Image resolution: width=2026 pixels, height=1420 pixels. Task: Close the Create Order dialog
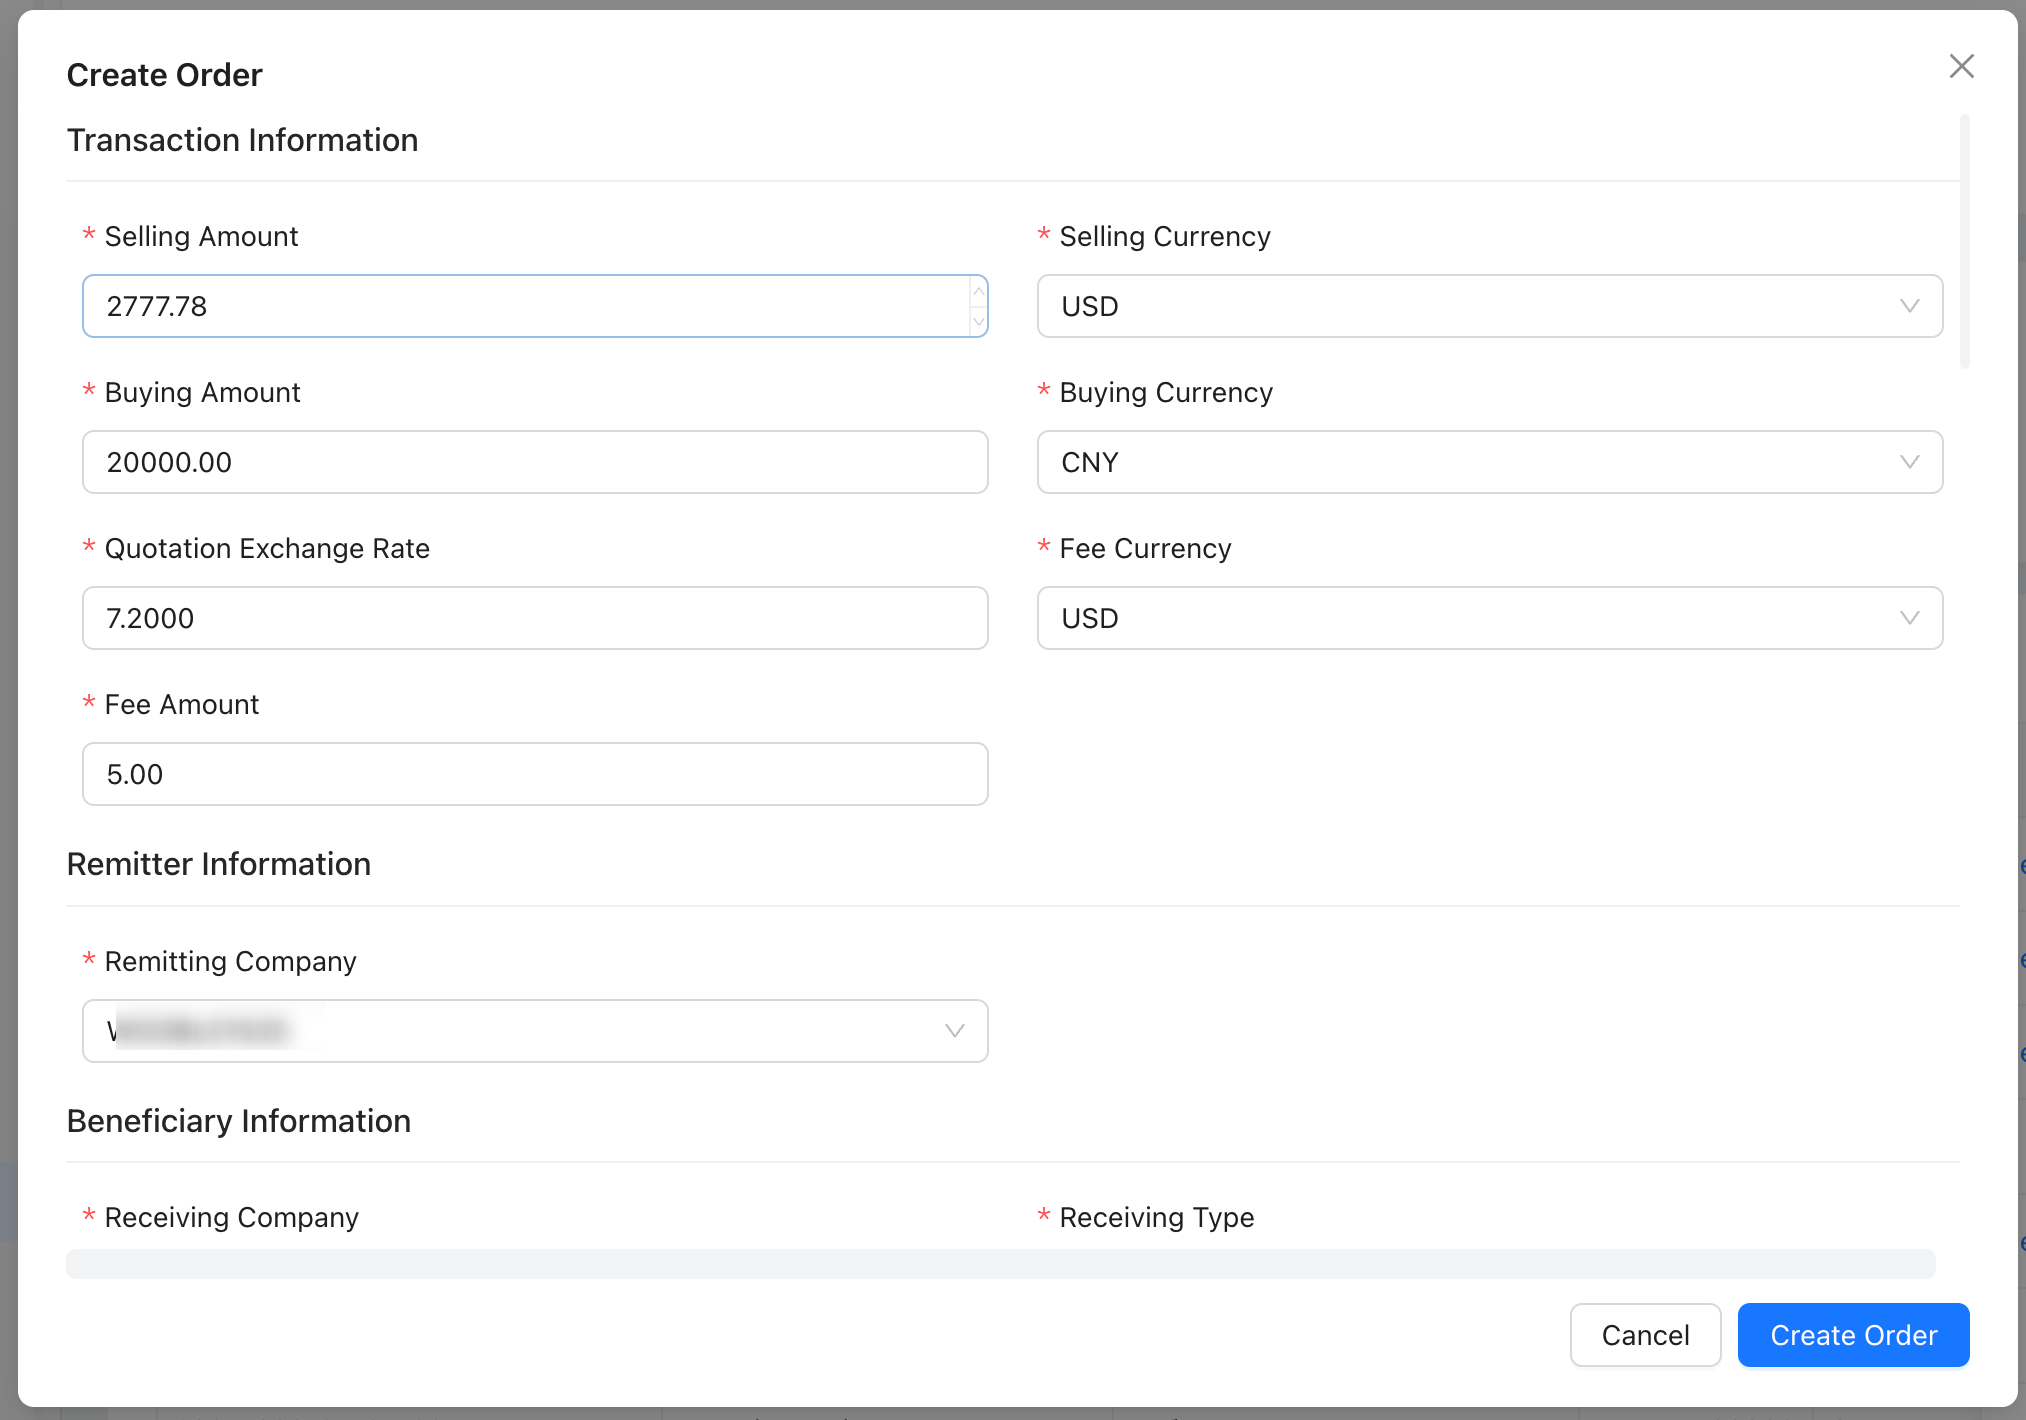[x=1961, y=66]
